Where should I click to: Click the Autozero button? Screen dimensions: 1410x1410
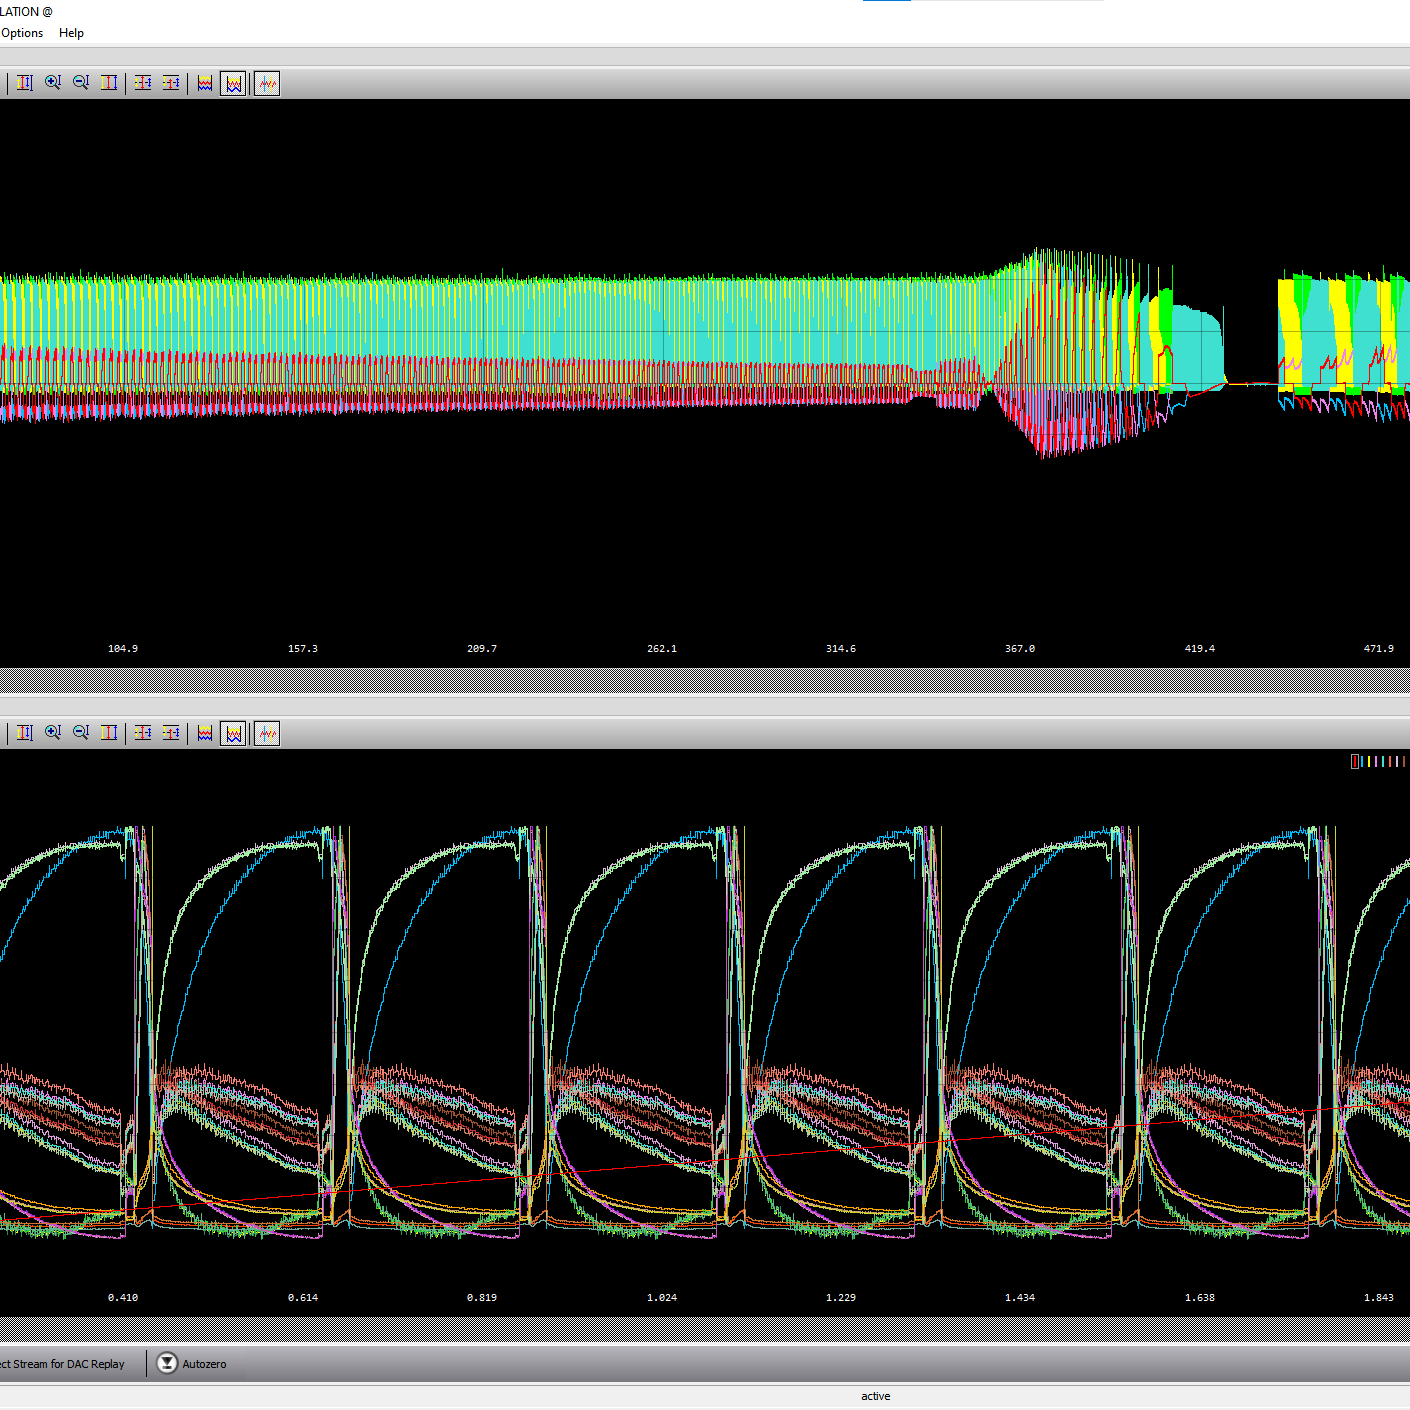tap(192, 1363)
